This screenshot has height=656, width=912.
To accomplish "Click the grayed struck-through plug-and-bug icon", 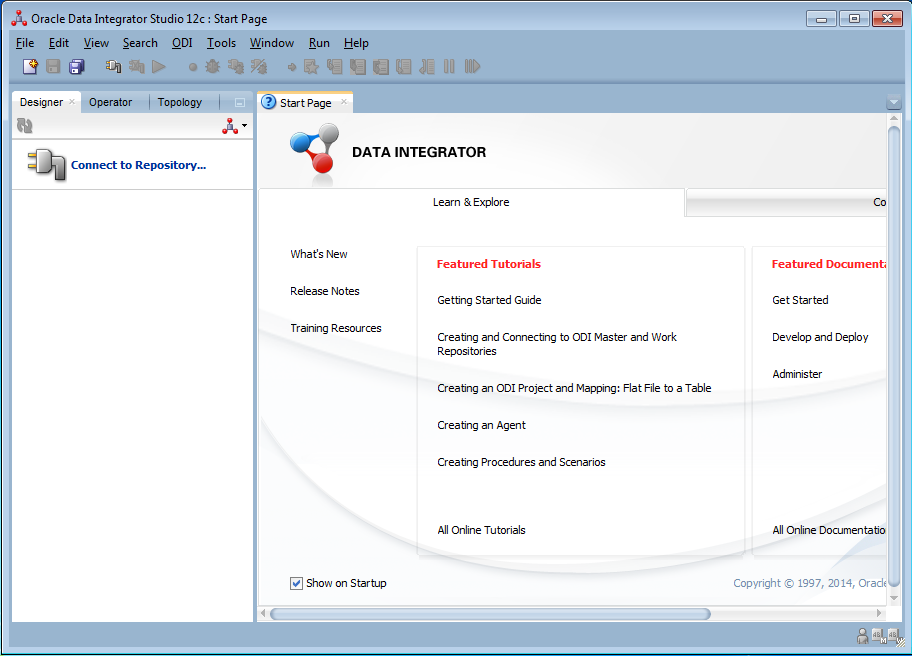I will point(258,66).
